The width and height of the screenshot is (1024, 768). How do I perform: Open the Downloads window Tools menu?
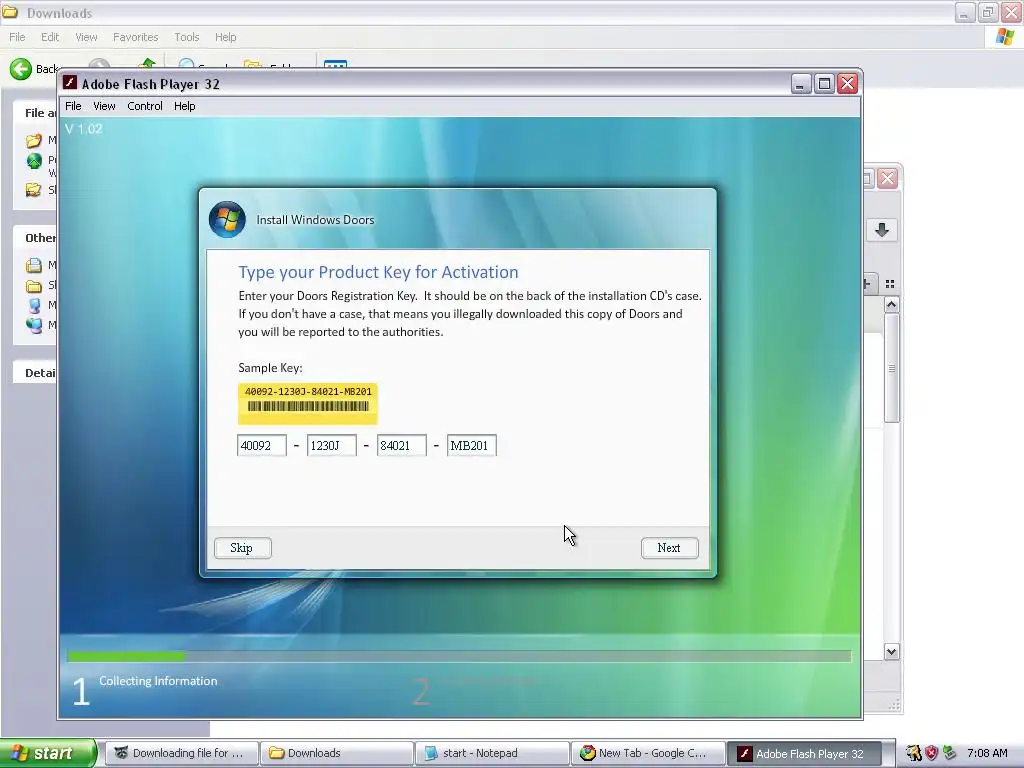pos(186,37)
